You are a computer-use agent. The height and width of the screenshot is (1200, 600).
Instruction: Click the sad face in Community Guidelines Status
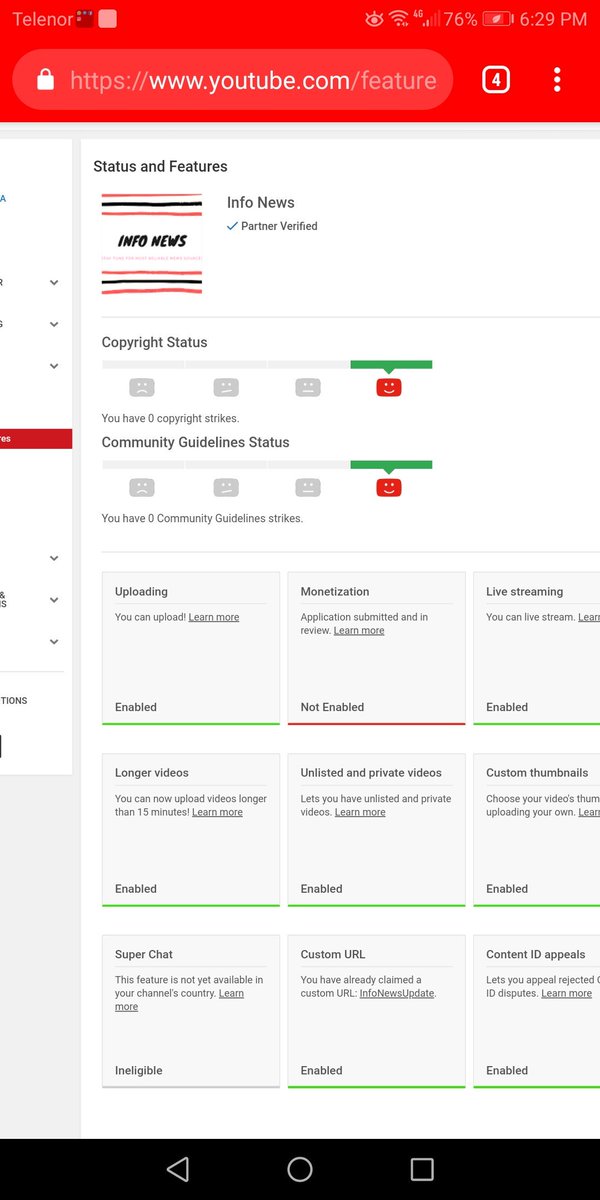(x=142, y=488)
